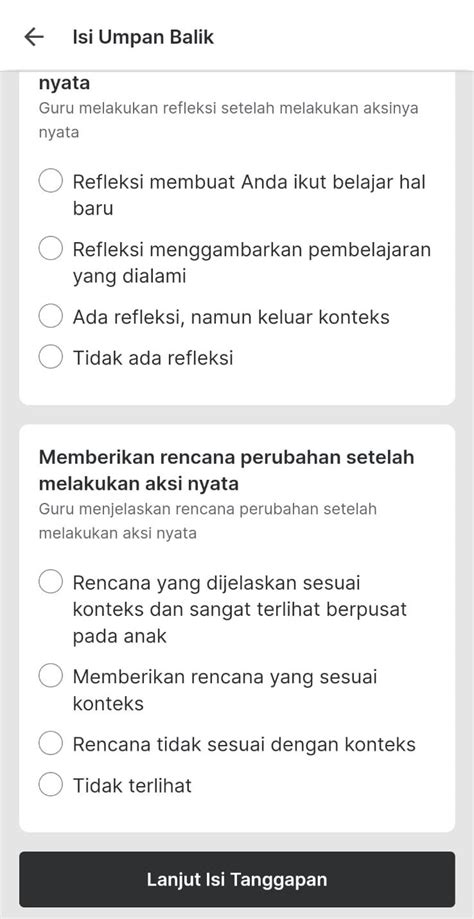The height and width of the screenshot is (919, 474).
Task: Click heading 'Memberikan rencana perubahan setelah melakukan aksi nyata'
Action: 226,471
